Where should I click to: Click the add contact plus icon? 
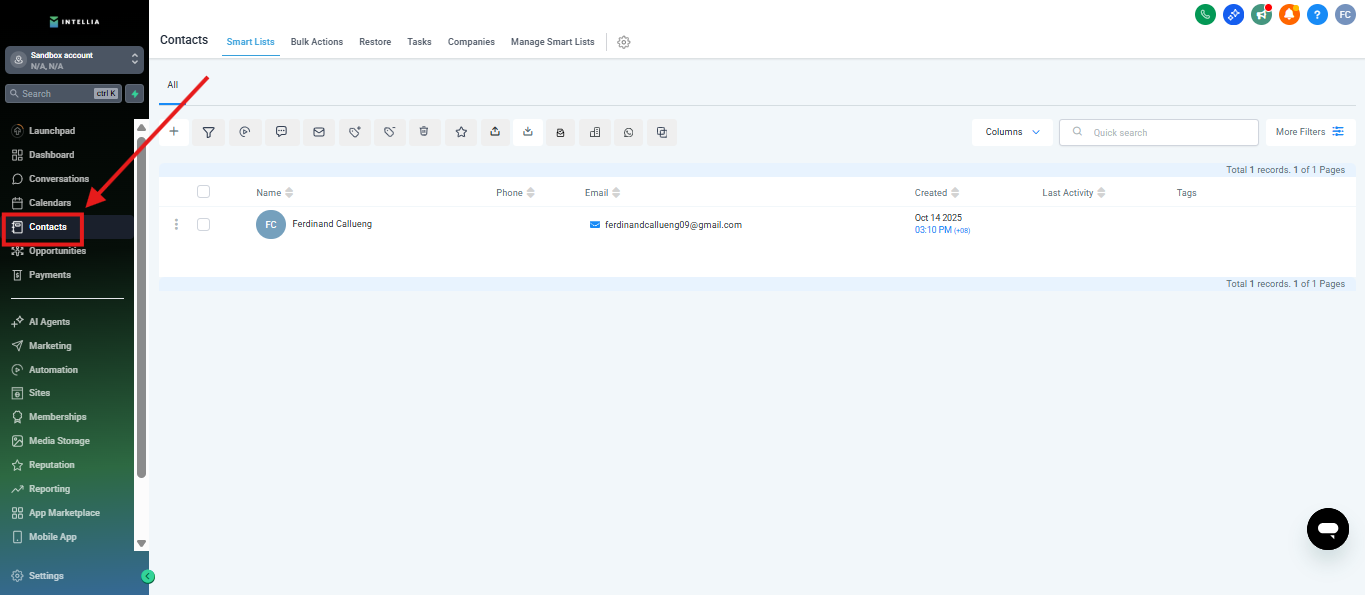click(174, 132)
